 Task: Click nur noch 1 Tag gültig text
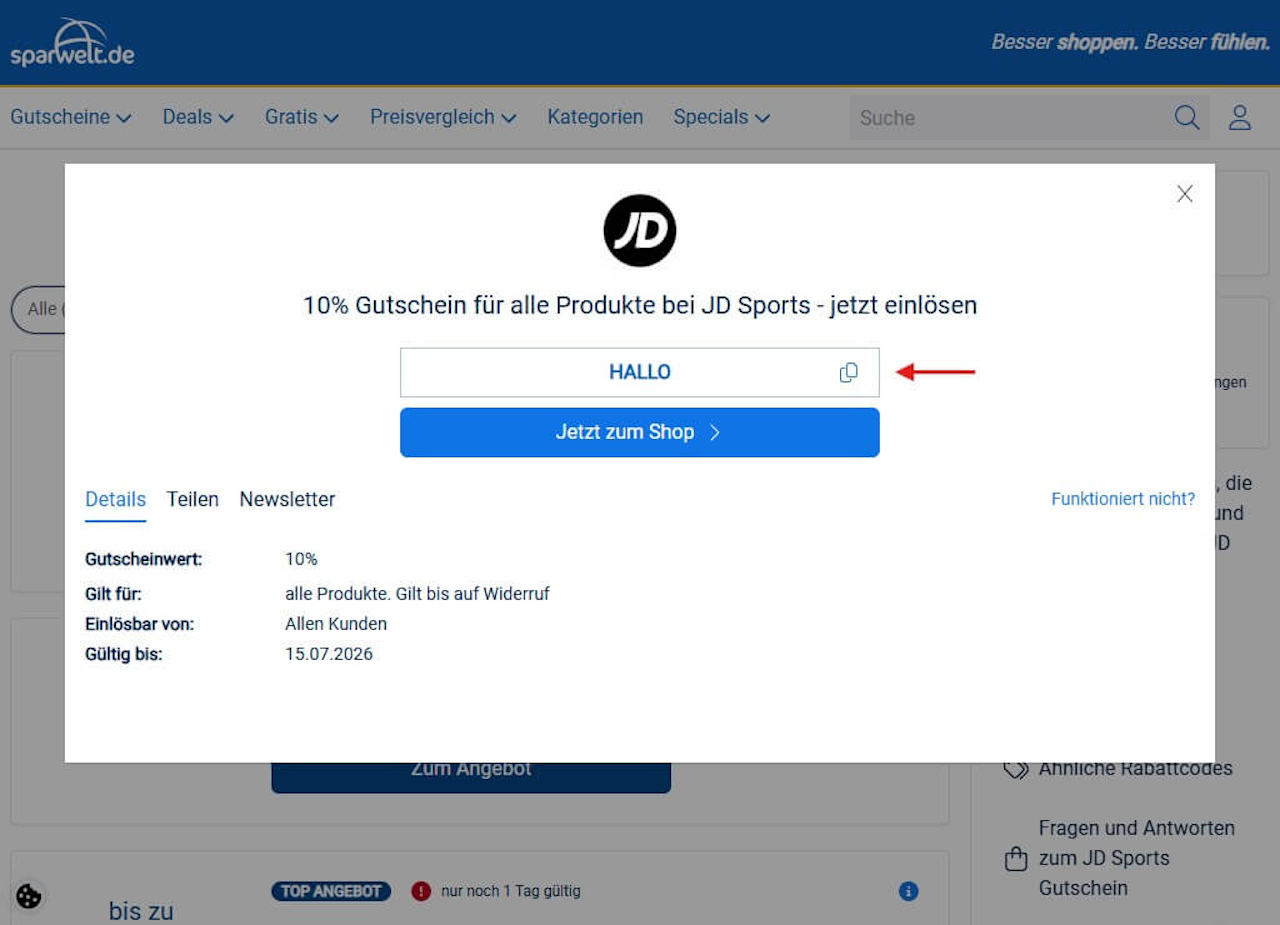pyautogui.click(x=510, y=891)
